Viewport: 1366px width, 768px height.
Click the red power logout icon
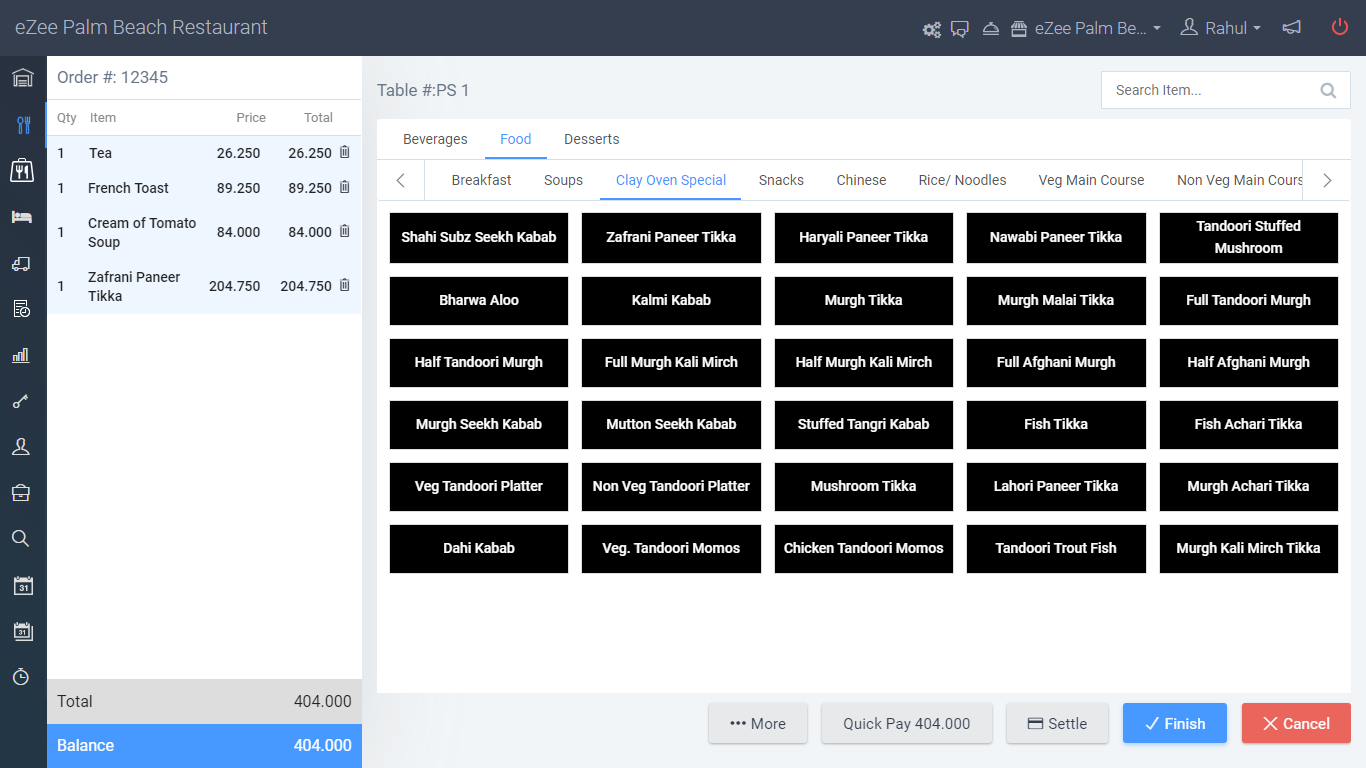(1340, 28)
